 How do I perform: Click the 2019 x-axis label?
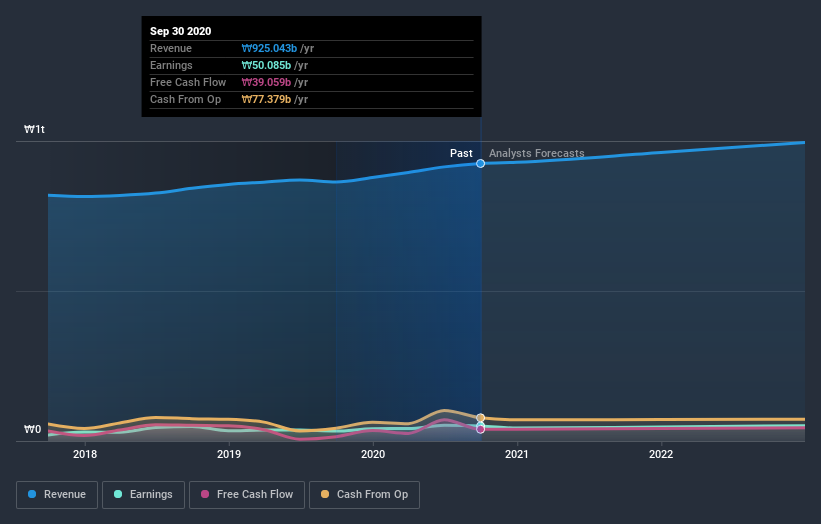point(229,454)
